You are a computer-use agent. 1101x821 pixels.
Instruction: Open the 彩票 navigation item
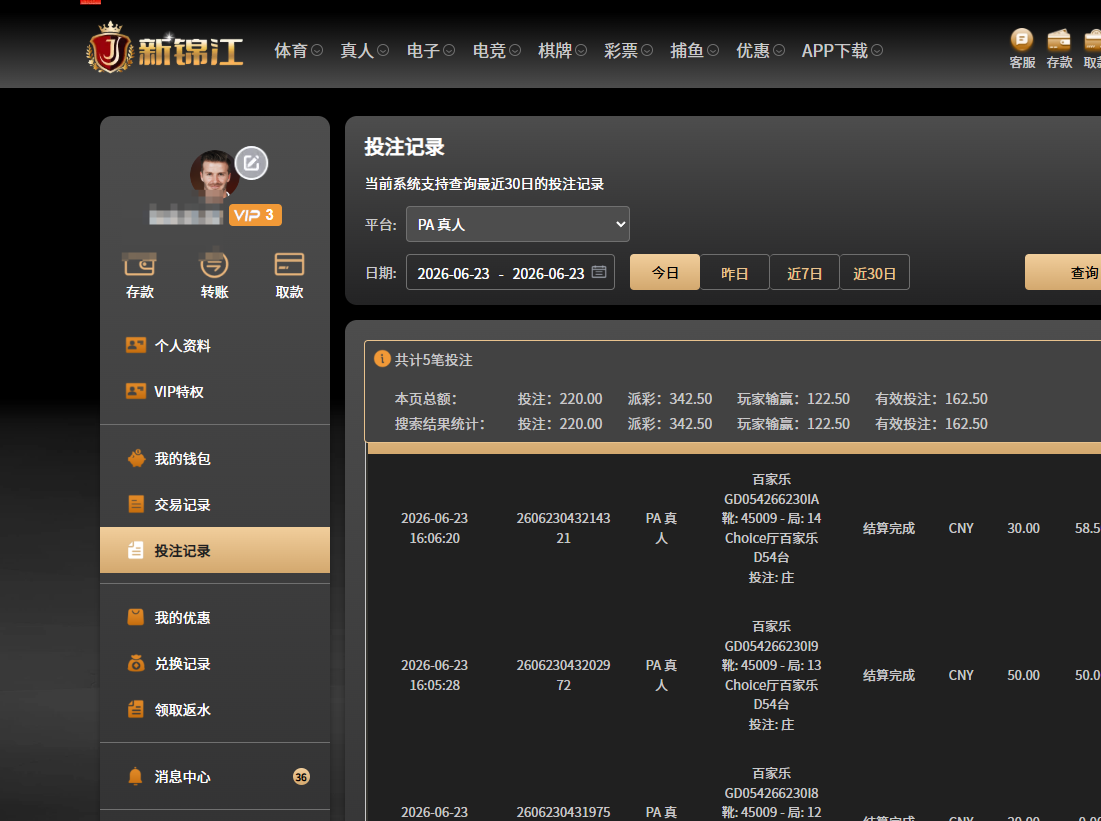tap(621, 51)
